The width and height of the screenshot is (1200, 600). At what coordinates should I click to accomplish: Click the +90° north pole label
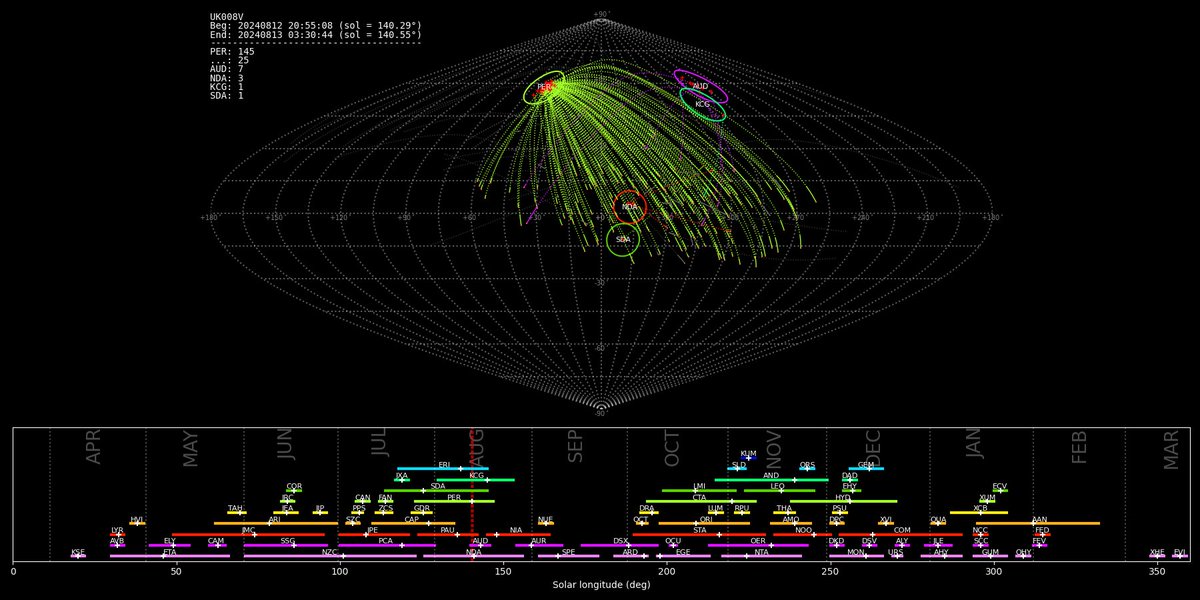[x=601, y=14]
